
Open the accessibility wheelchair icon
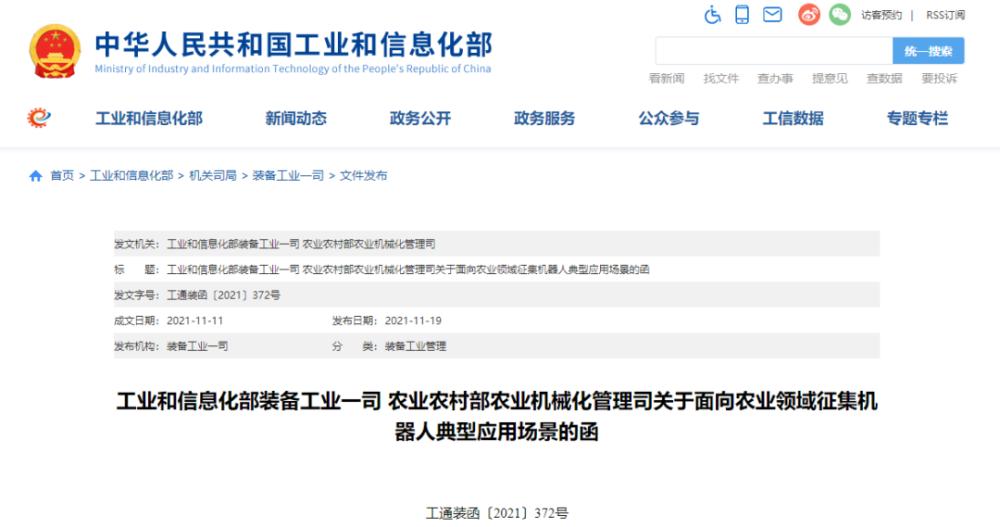(712, 14)
